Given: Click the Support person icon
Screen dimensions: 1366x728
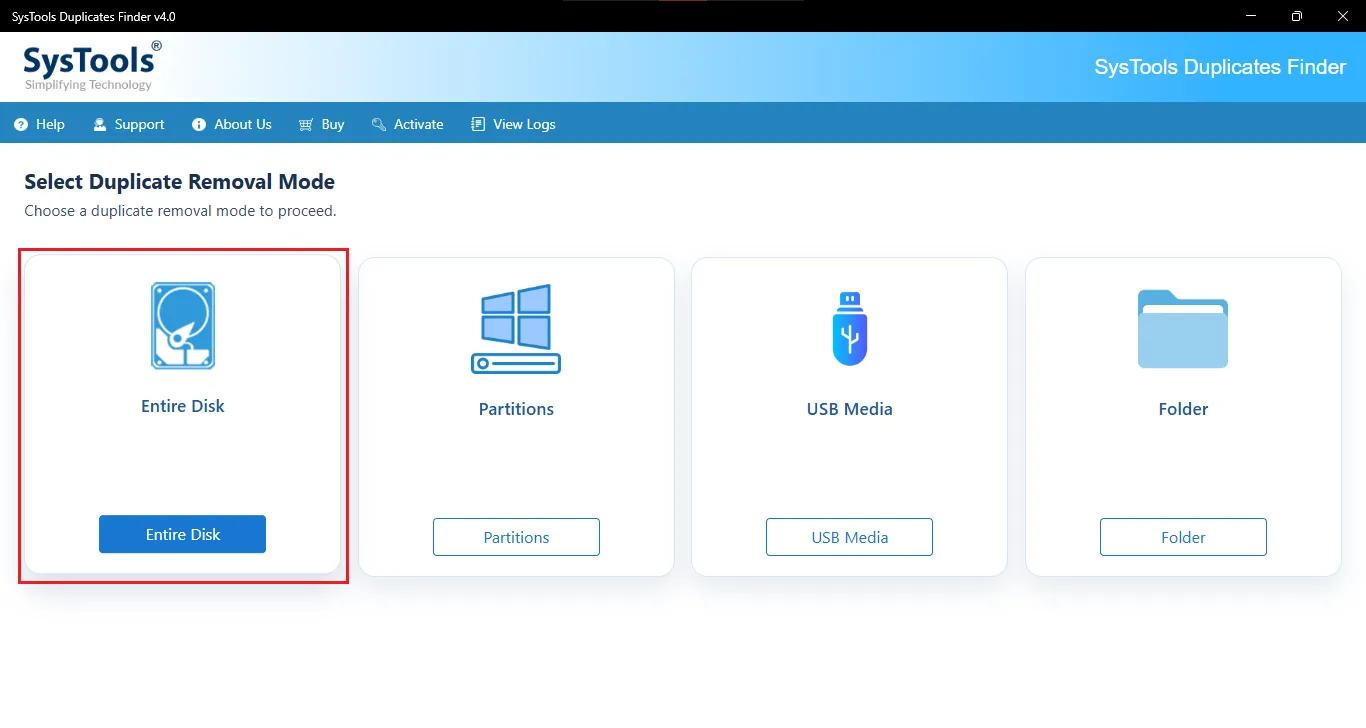Looking at the screenshot, I should coord(100,125).
